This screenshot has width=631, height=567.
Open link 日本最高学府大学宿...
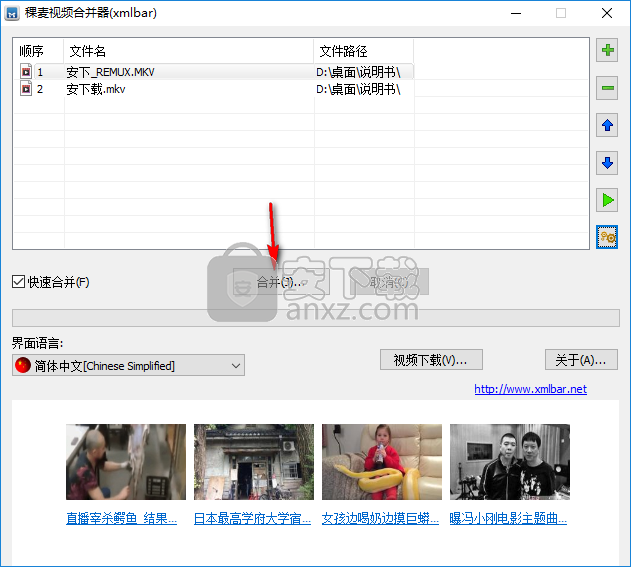(x=252, y=518)
